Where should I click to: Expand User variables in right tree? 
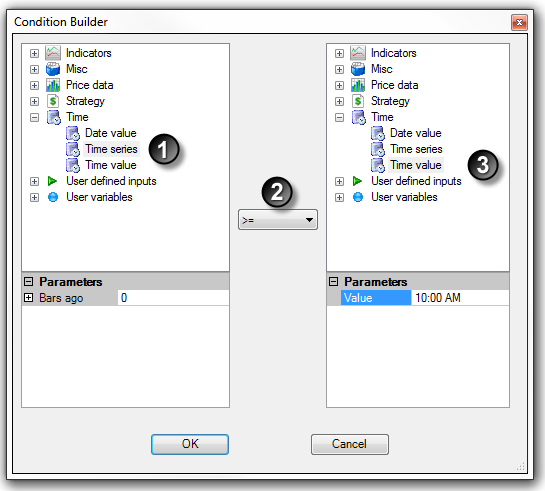click(339, 197)
